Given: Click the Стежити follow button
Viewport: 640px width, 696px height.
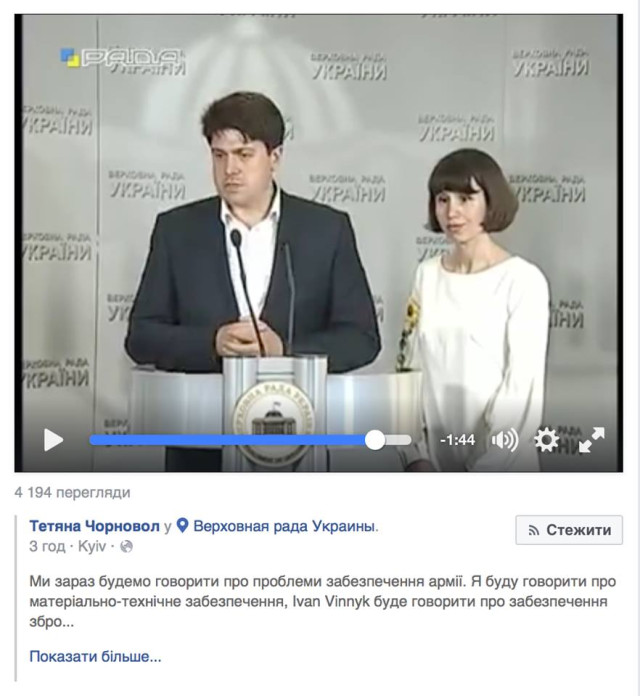Looking at the screenshot, I should coord(569,530).
